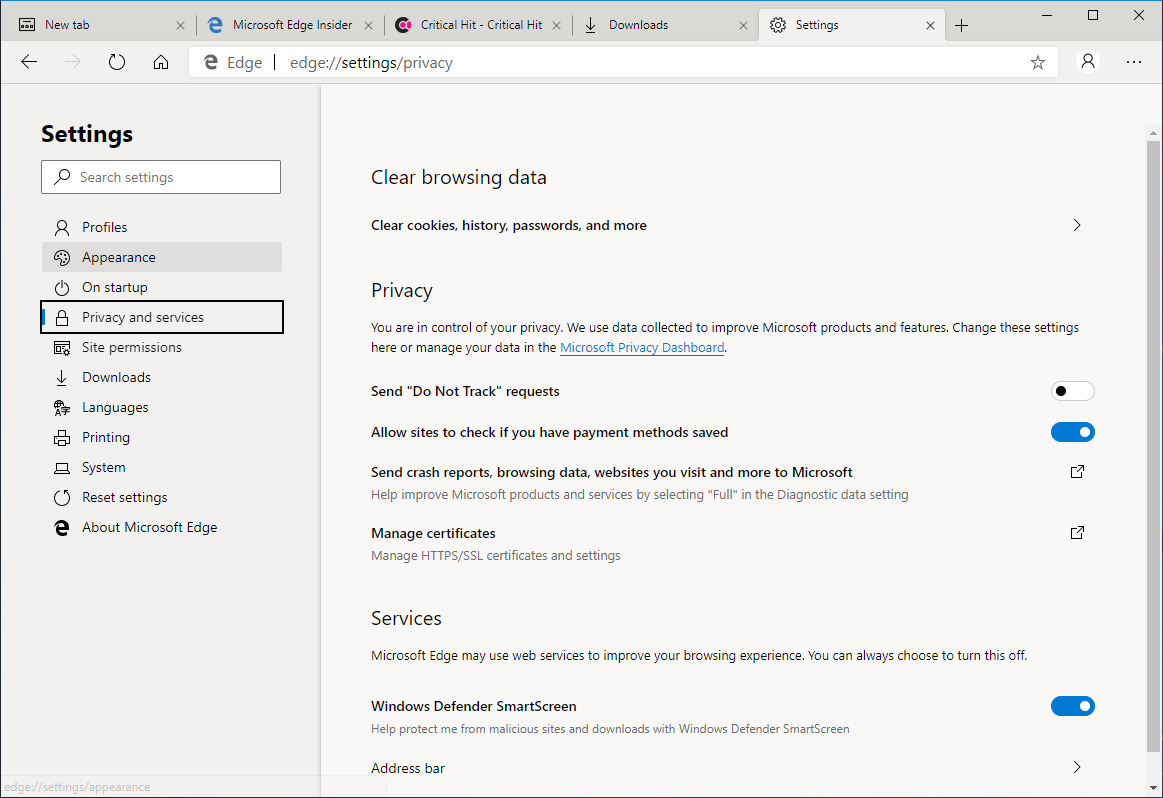Open external link icon for Manage certificates
The width and height of the screenshot is (1163, 798).
(x=1077, y=533)
